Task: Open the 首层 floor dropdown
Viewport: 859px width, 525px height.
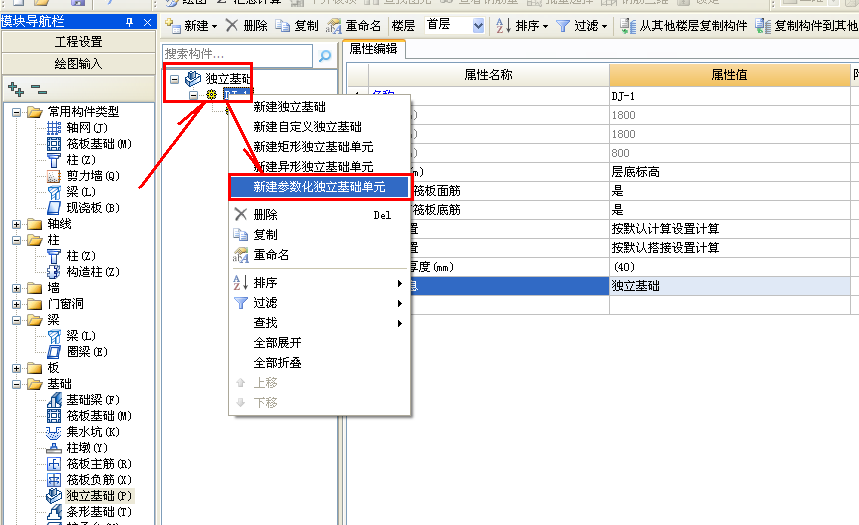Action: pyautogui.click(x=478, y=26)
